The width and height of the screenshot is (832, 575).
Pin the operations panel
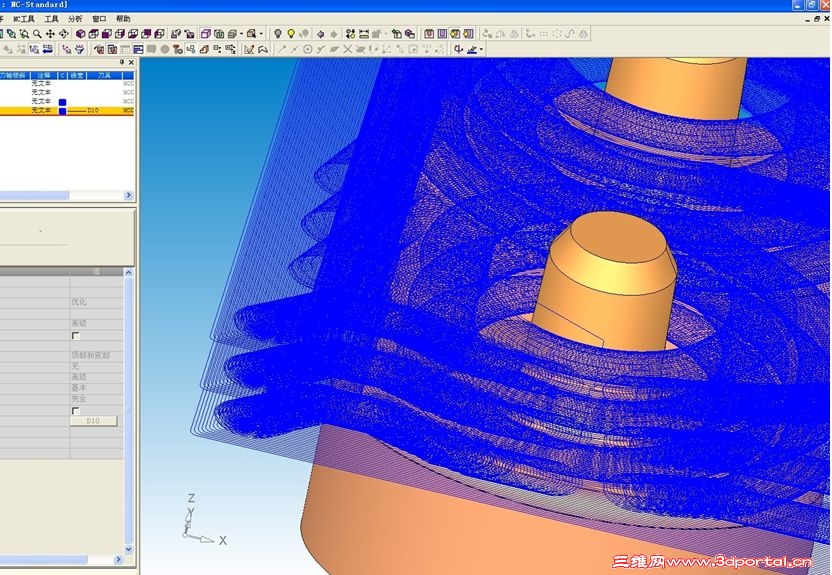pos(122,63)
